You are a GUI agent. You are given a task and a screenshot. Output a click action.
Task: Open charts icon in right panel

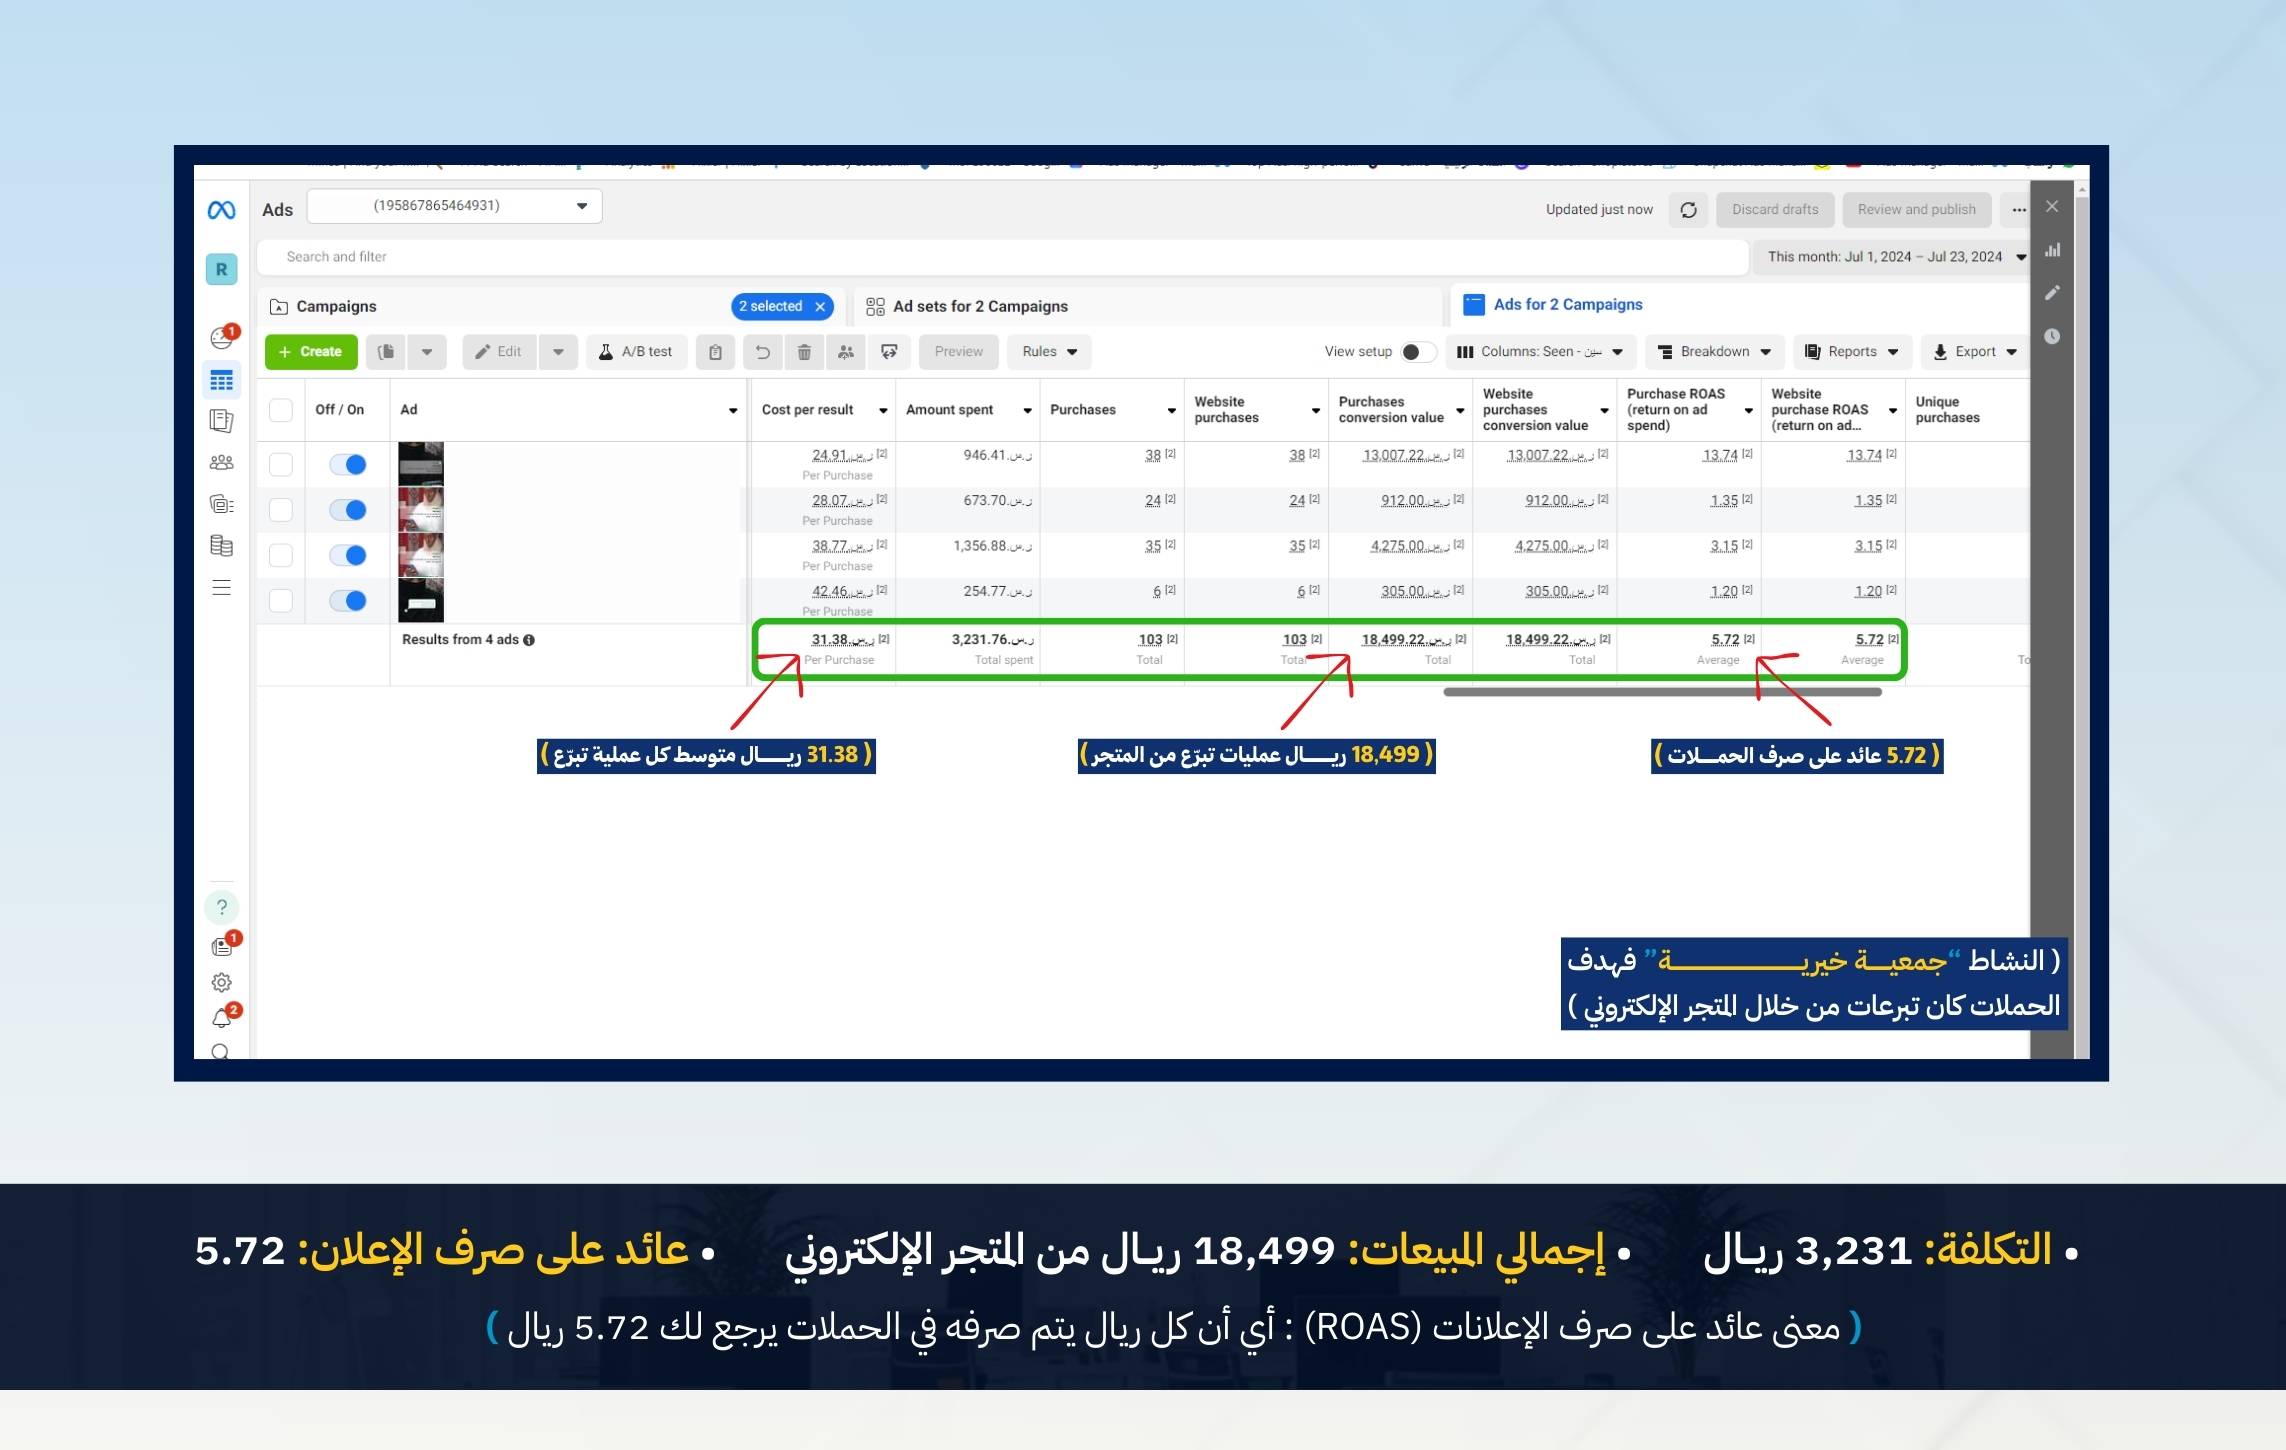2052,250
